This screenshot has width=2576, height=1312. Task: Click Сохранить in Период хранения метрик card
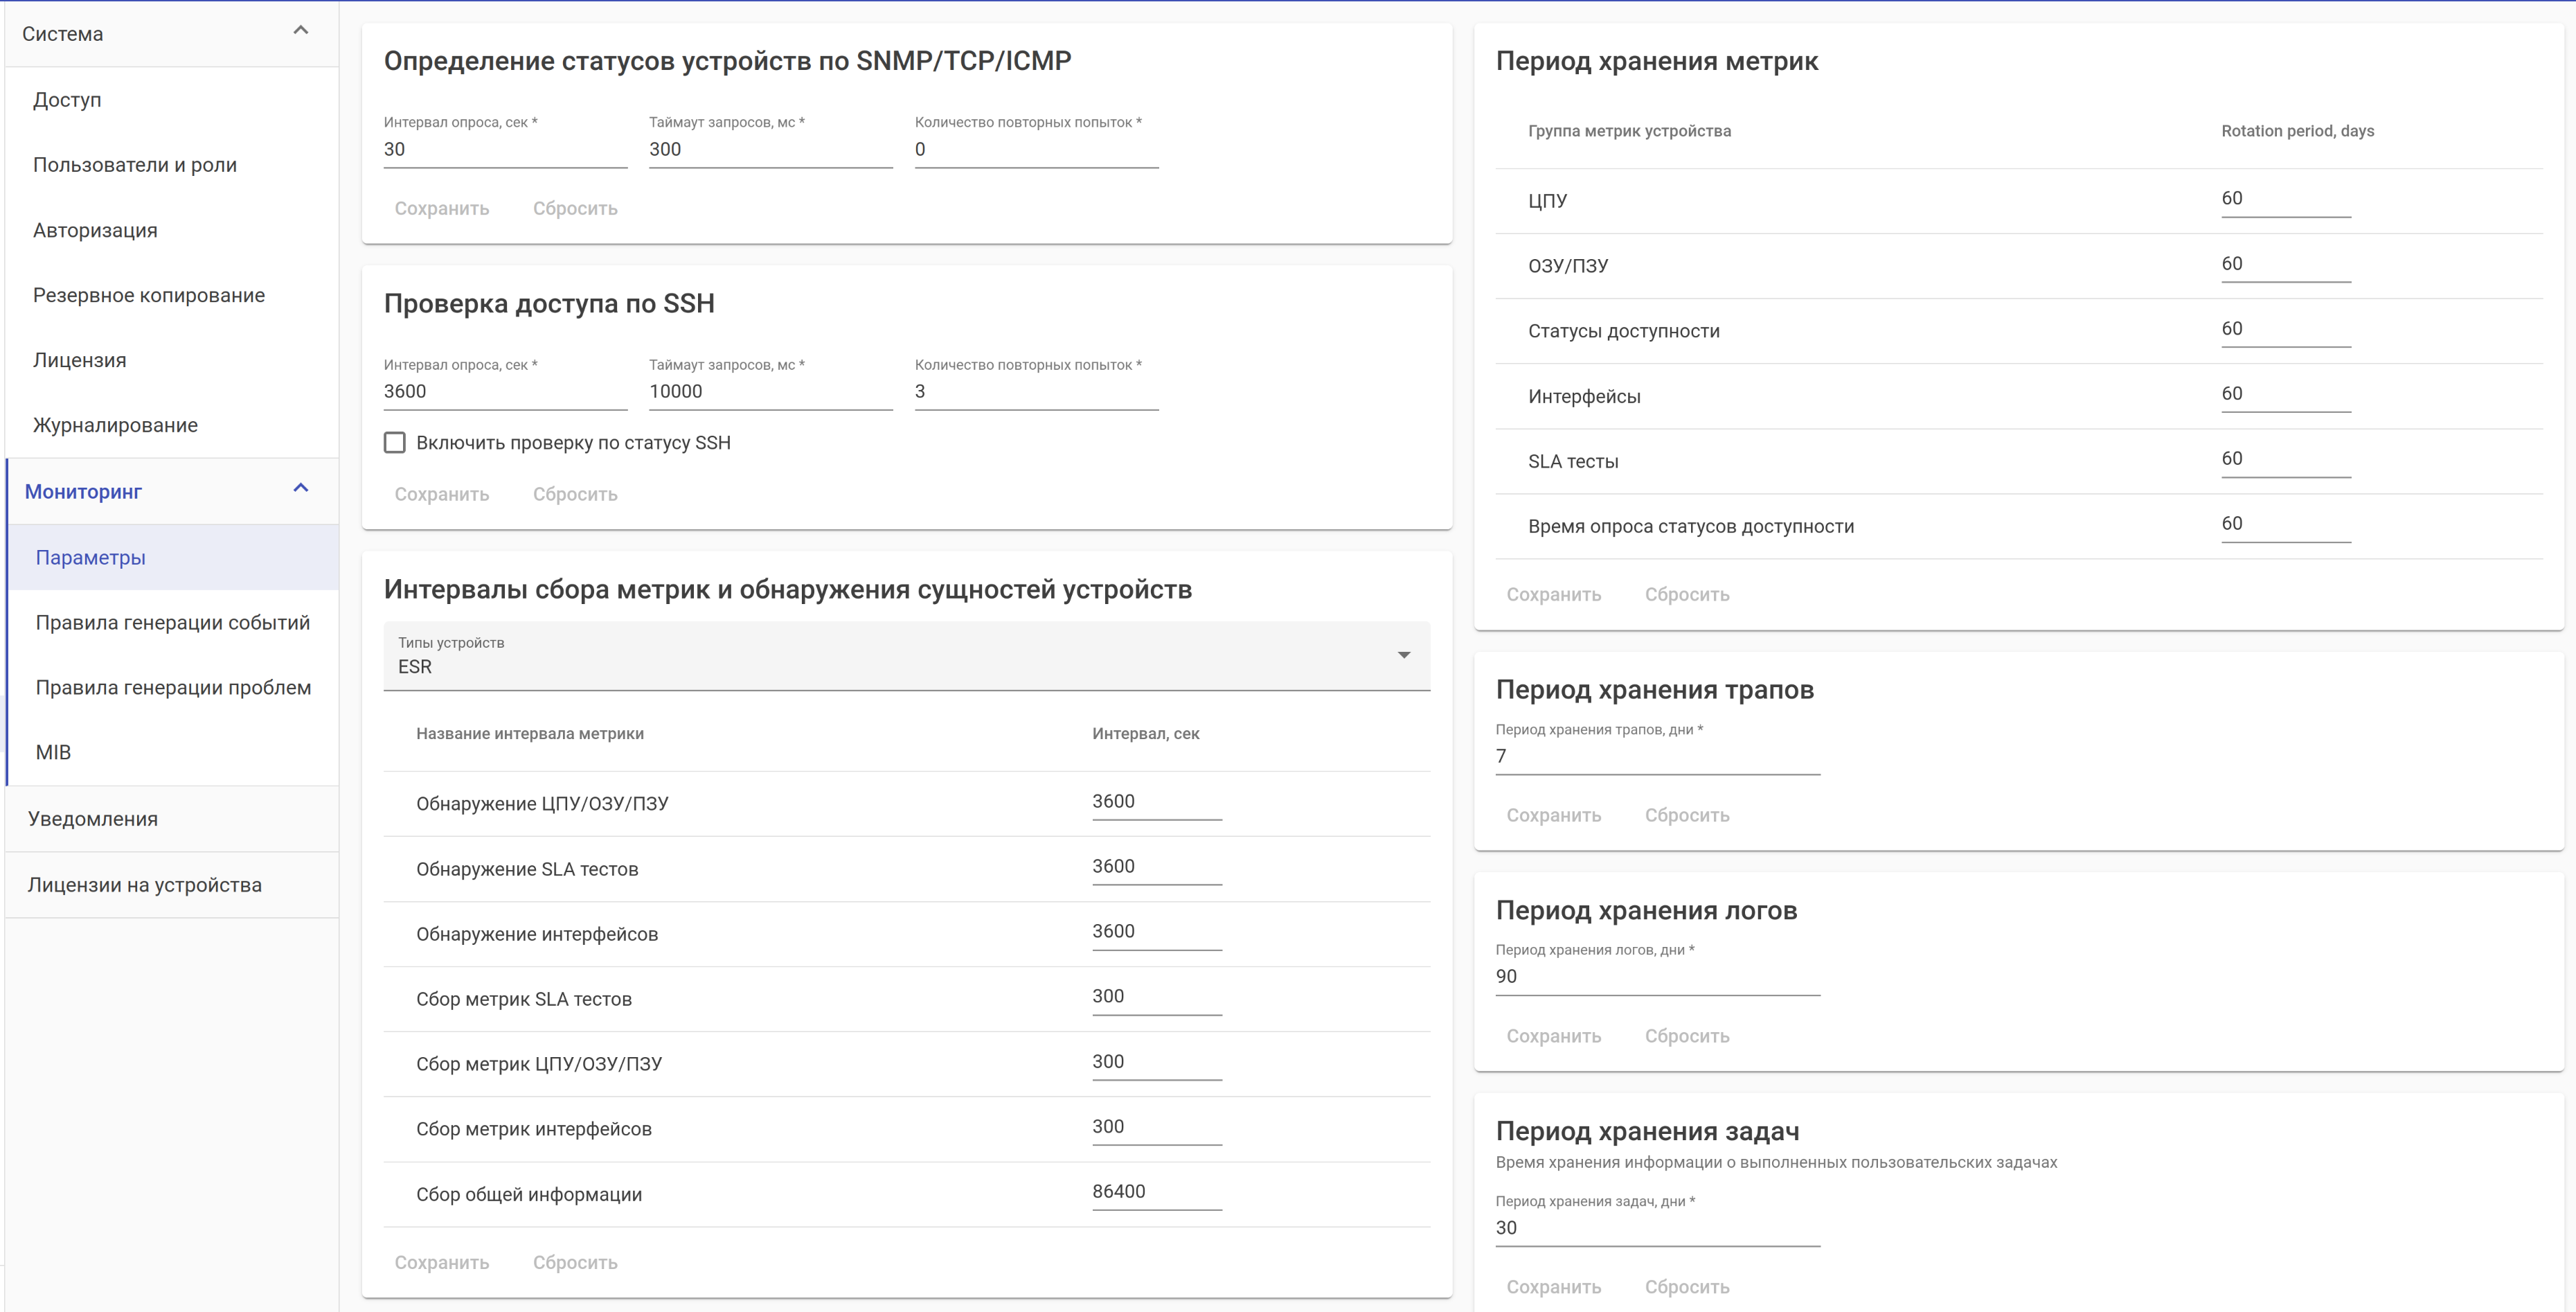[x=1554, y=594]
